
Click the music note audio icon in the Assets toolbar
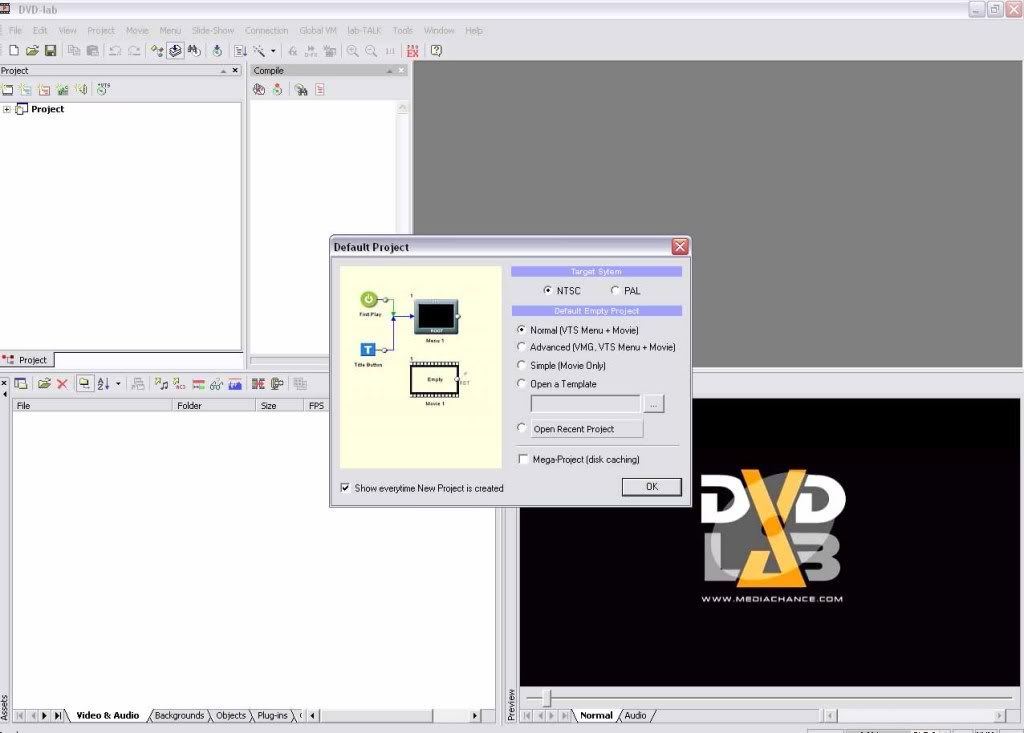pos(161,383)
